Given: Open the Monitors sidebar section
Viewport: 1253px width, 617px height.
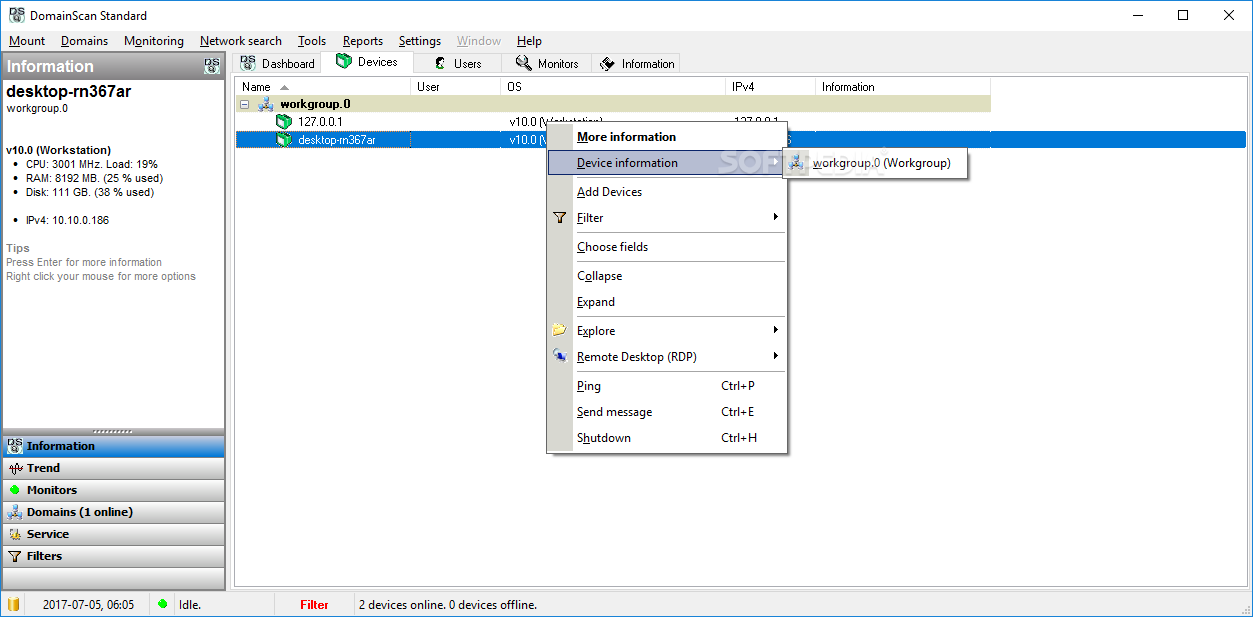Looking at the screenshot, I should pos(114,490).
